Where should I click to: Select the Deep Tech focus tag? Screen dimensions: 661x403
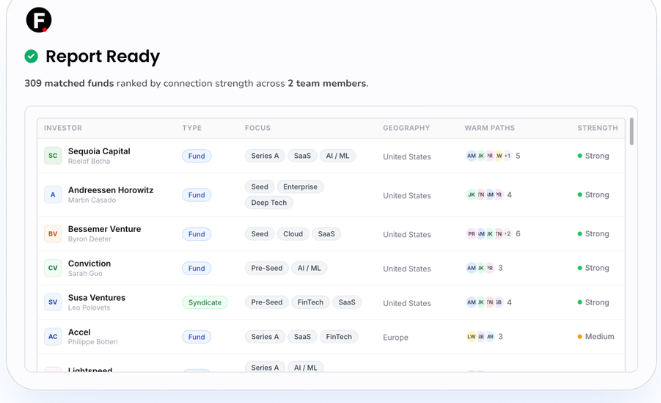click(x=269, y=203)
